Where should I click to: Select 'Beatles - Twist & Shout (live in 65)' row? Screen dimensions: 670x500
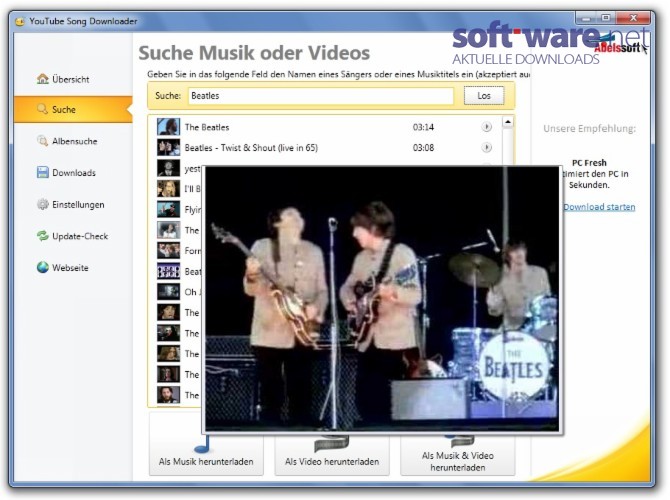327,147
